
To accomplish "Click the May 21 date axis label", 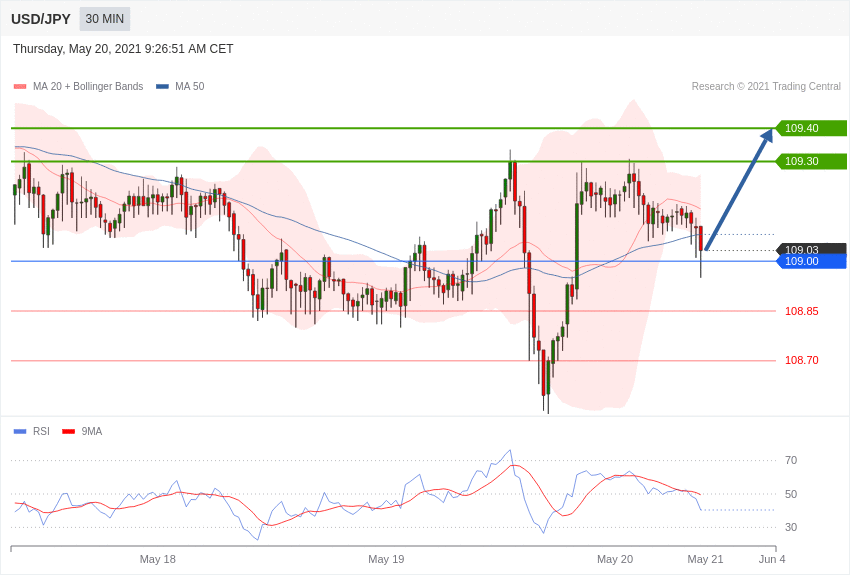I will click(x=705, y=559).
